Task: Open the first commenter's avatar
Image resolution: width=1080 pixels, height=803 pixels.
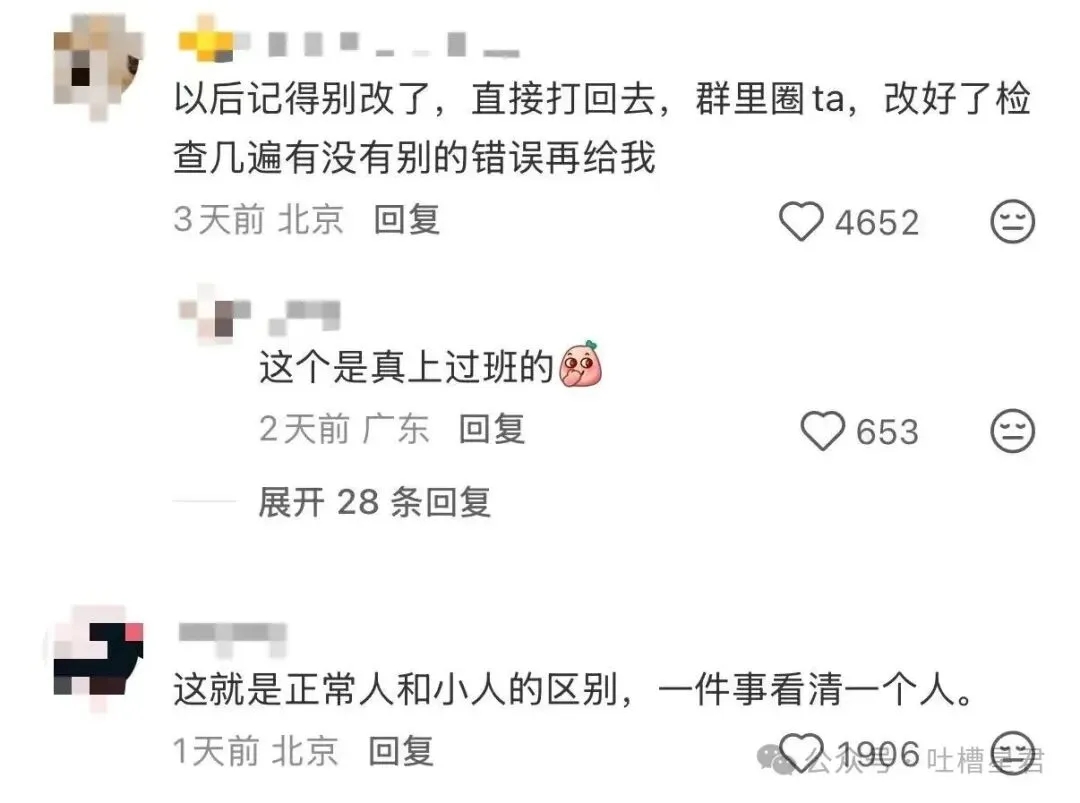Action: point(98,67)
